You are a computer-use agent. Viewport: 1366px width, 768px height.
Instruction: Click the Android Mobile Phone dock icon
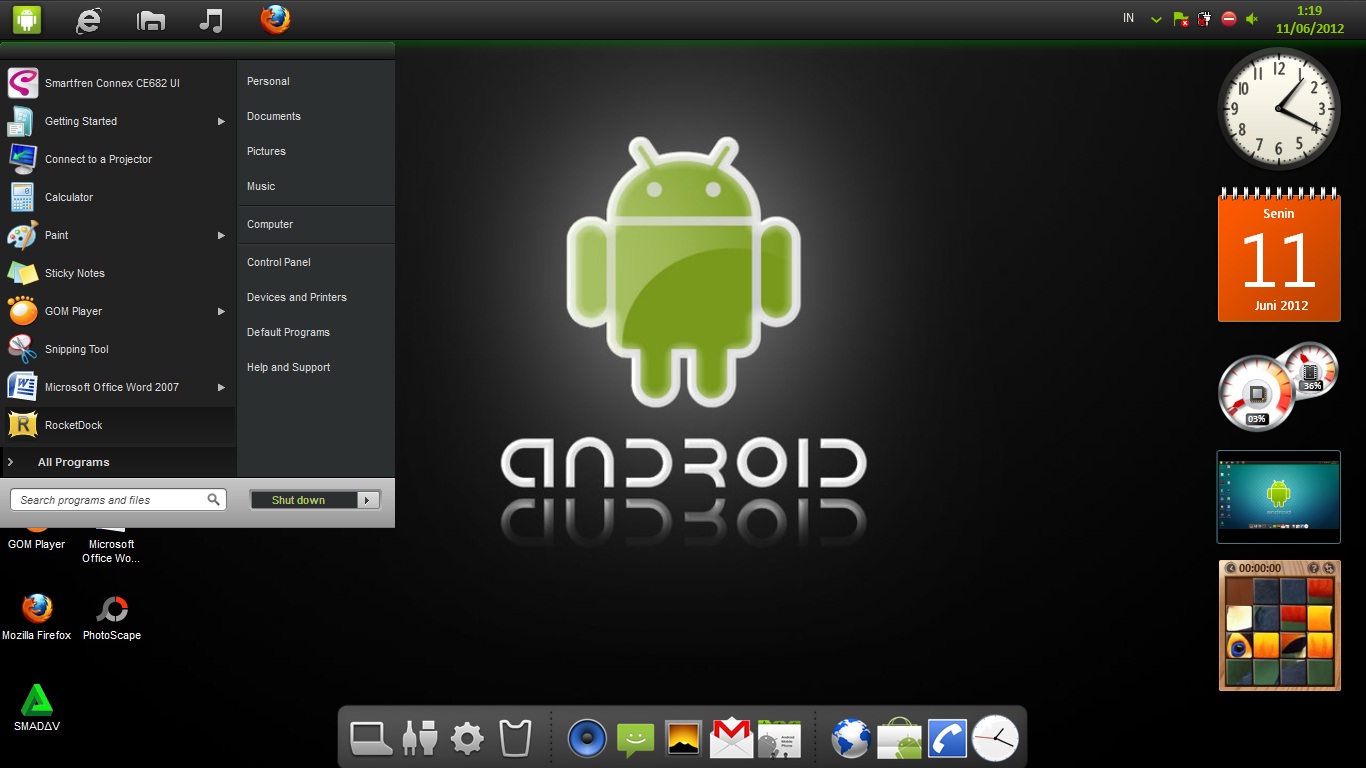pos(779,738)
